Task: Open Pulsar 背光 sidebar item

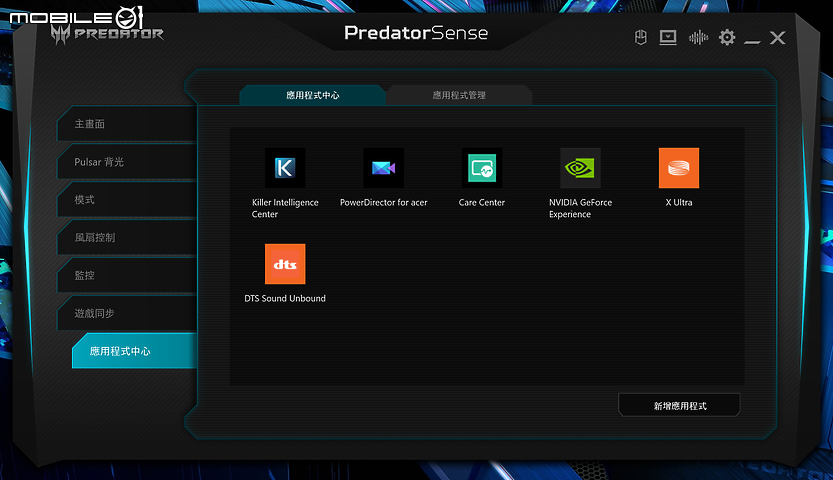Action: [127, 162]
